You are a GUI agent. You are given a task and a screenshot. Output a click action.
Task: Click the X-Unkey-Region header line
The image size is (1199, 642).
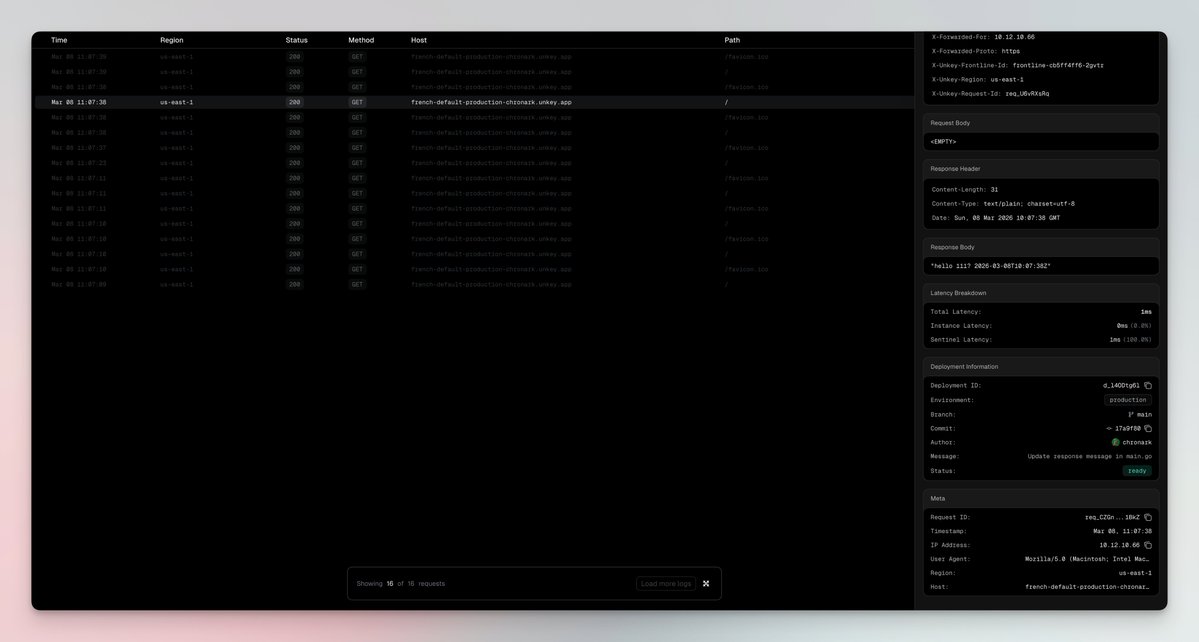tap(977, 79)
